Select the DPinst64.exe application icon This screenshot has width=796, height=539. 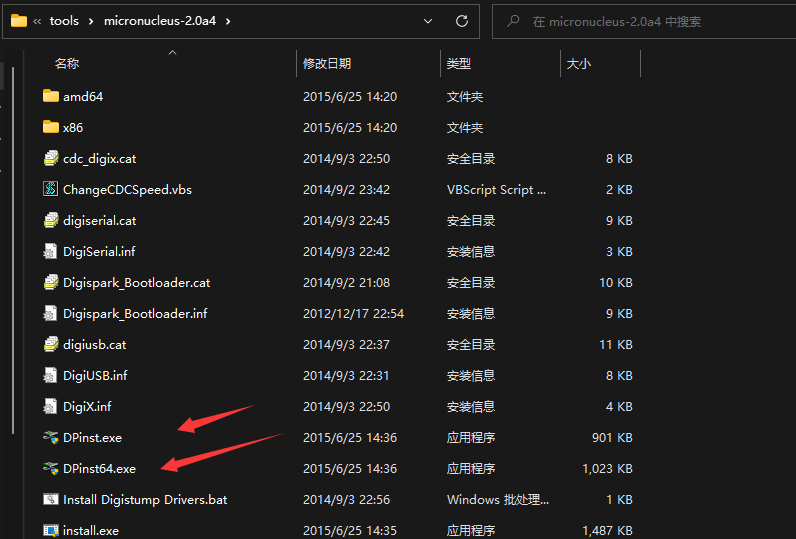[x=51, y=468]
